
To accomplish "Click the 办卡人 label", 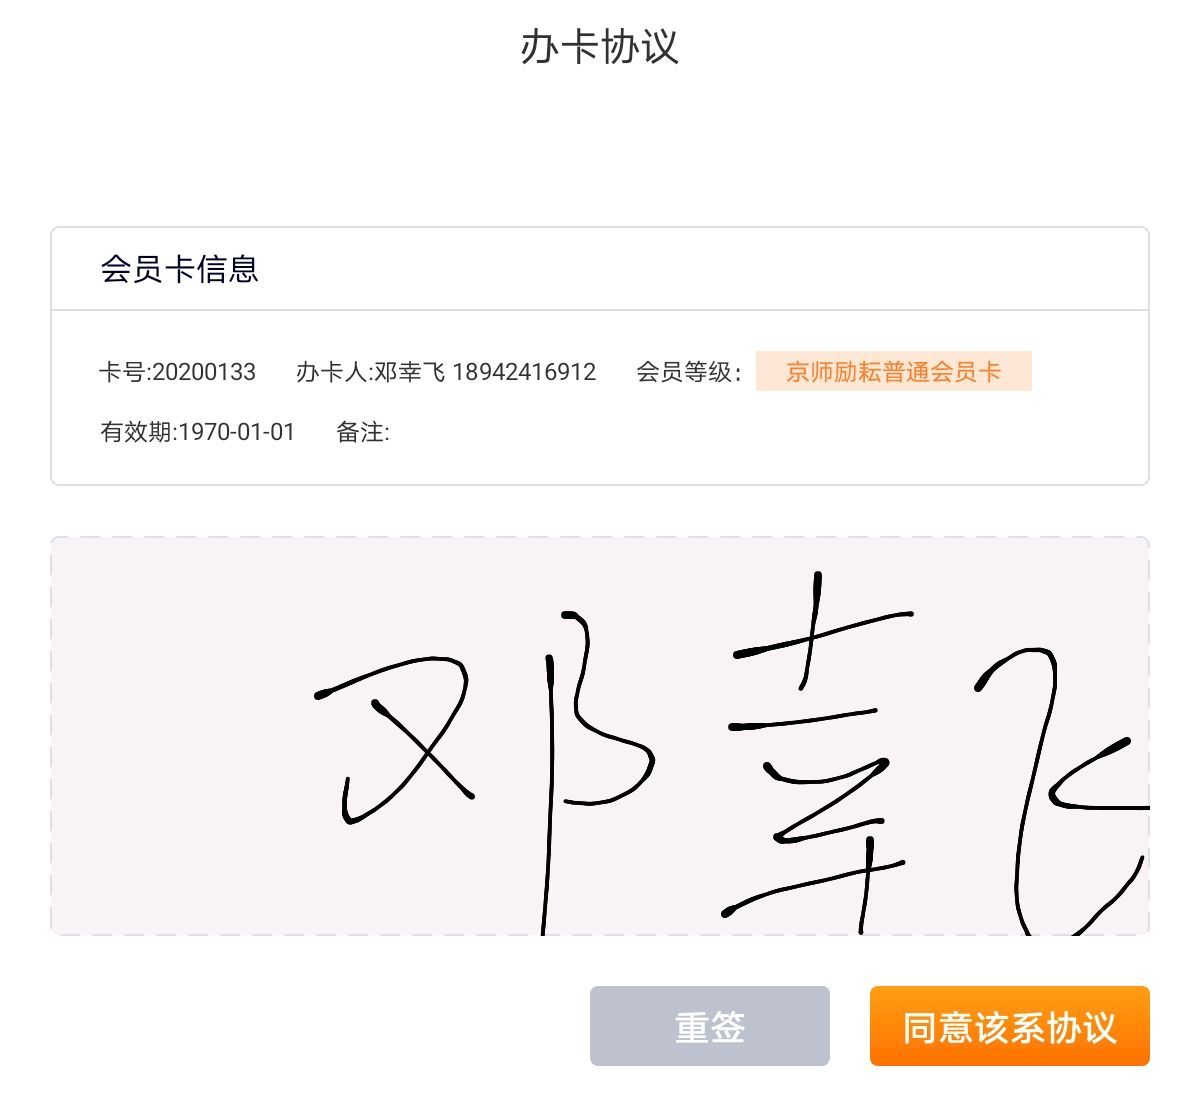I will pyautogui.click(x=332, y=372).
